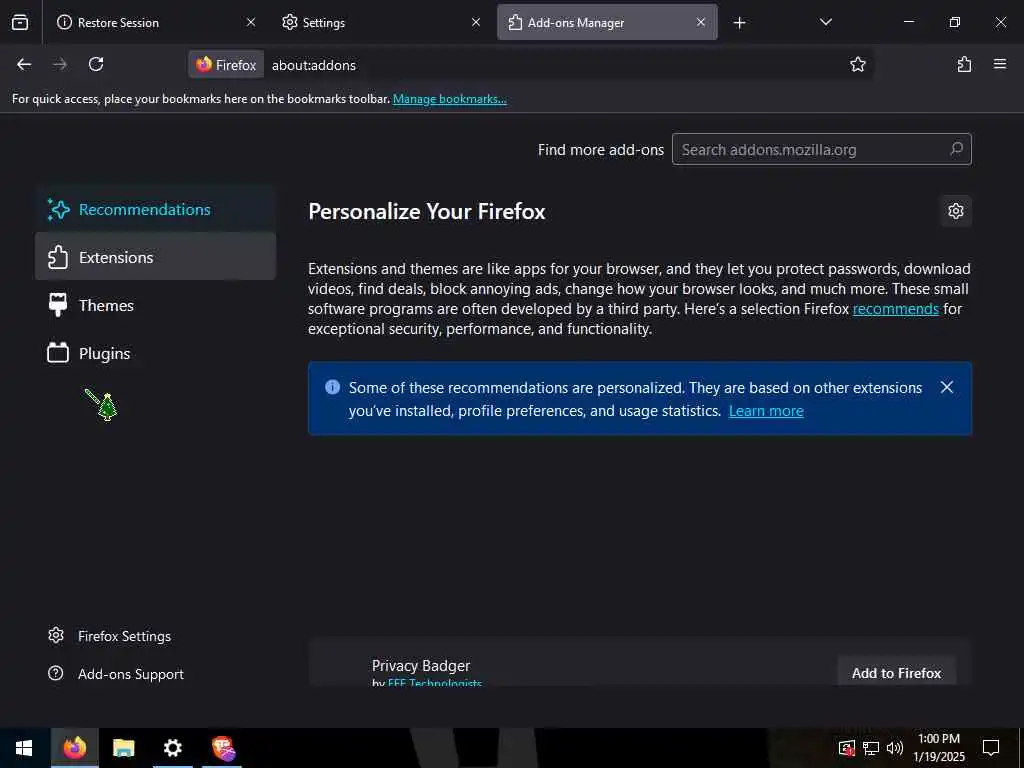The width and height of the screenshot is (1024, 768).
Task: Add Privacy Badger to Firefox
Action: tap(897, 673)
